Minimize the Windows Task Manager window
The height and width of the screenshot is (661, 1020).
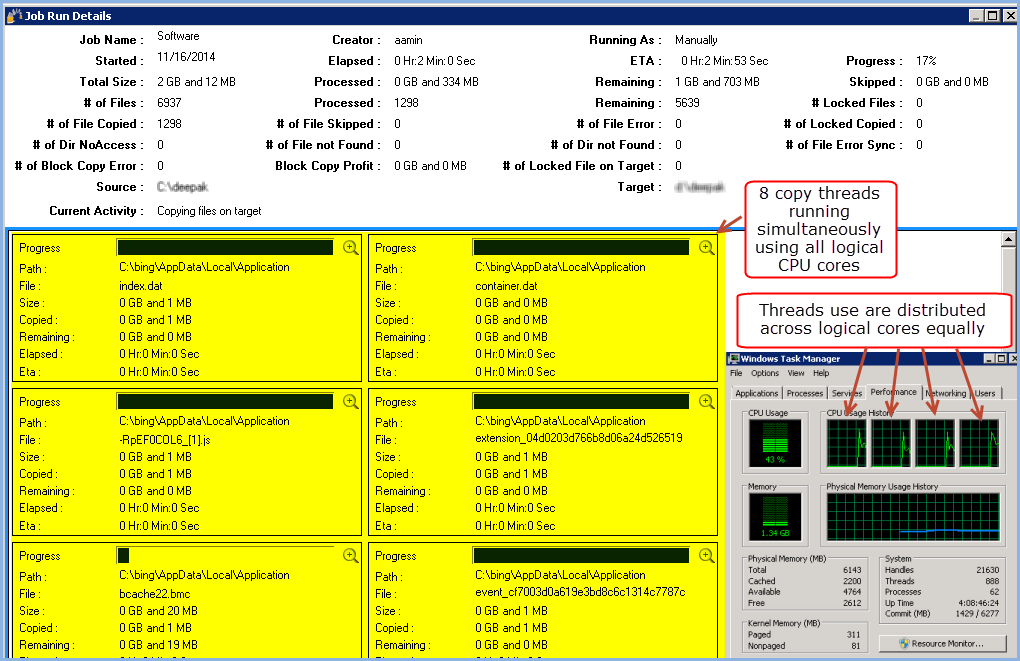click(x=989, y=358)
